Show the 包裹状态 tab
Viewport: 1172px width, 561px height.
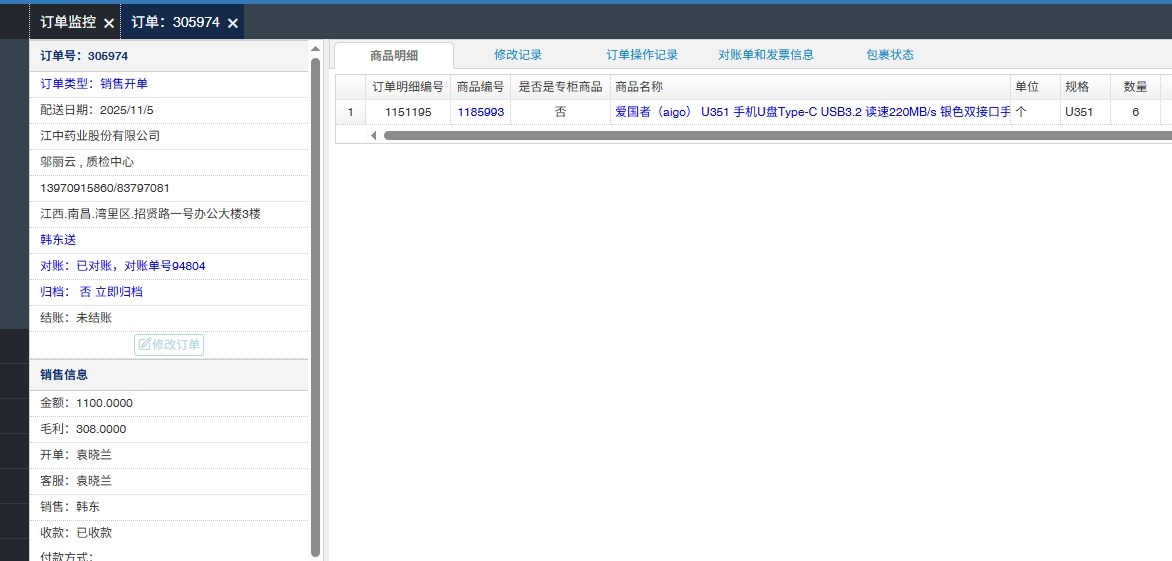889,55
